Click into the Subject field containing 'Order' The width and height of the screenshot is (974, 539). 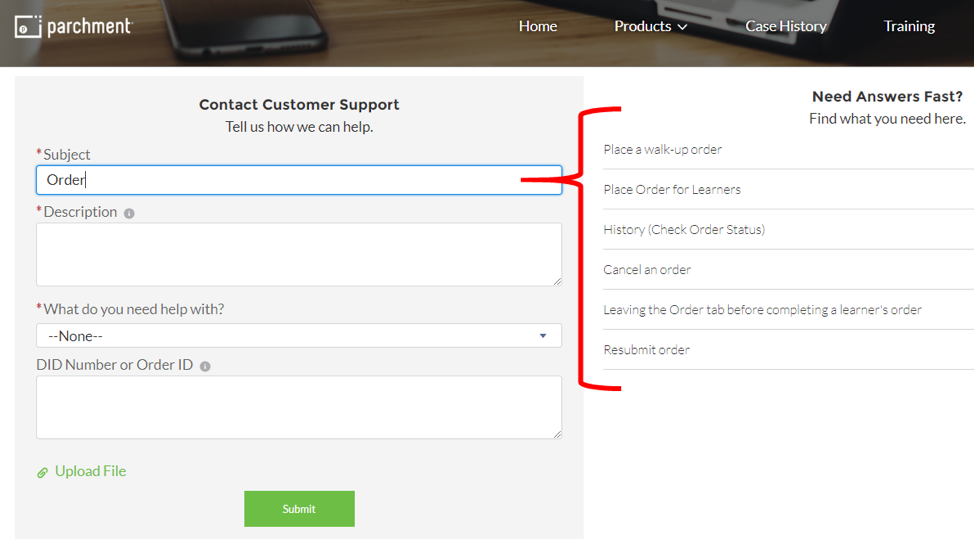[x=298, y=180]
